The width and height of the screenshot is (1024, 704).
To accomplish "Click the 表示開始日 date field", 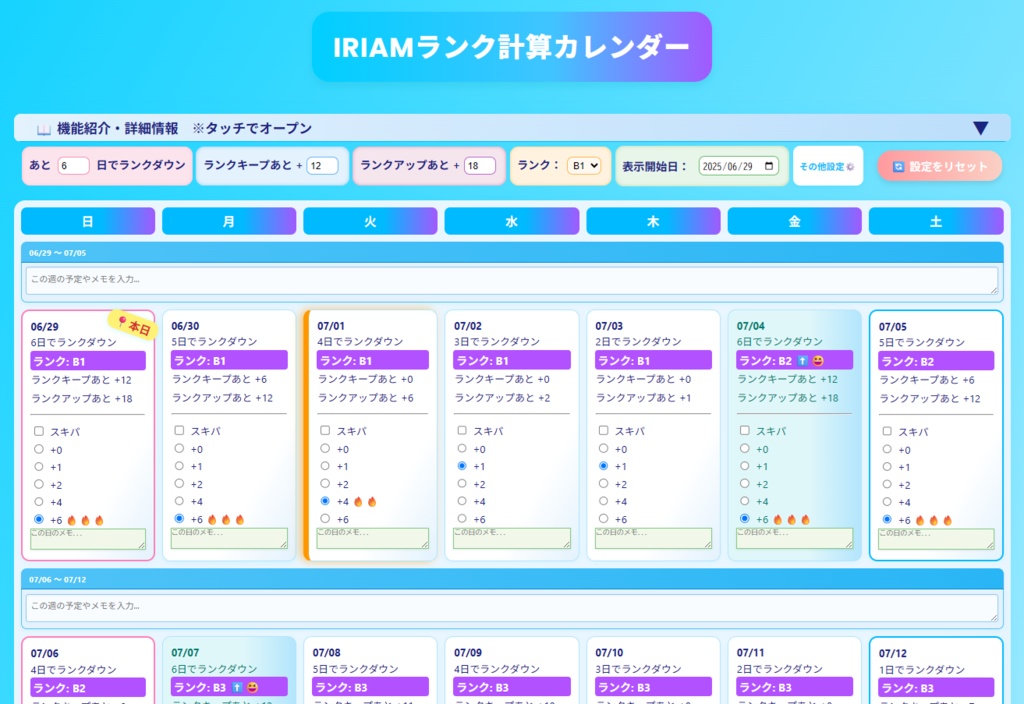I will (739, 166).
